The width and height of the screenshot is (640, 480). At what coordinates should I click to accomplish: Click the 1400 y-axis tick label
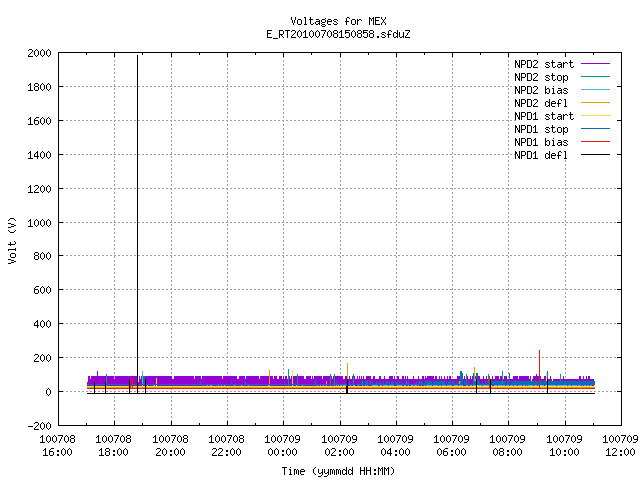point(39,155)
